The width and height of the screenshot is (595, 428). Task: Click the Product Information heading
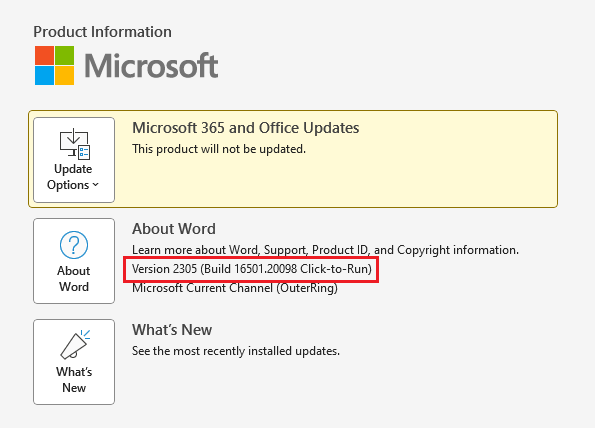pos(102,32)
